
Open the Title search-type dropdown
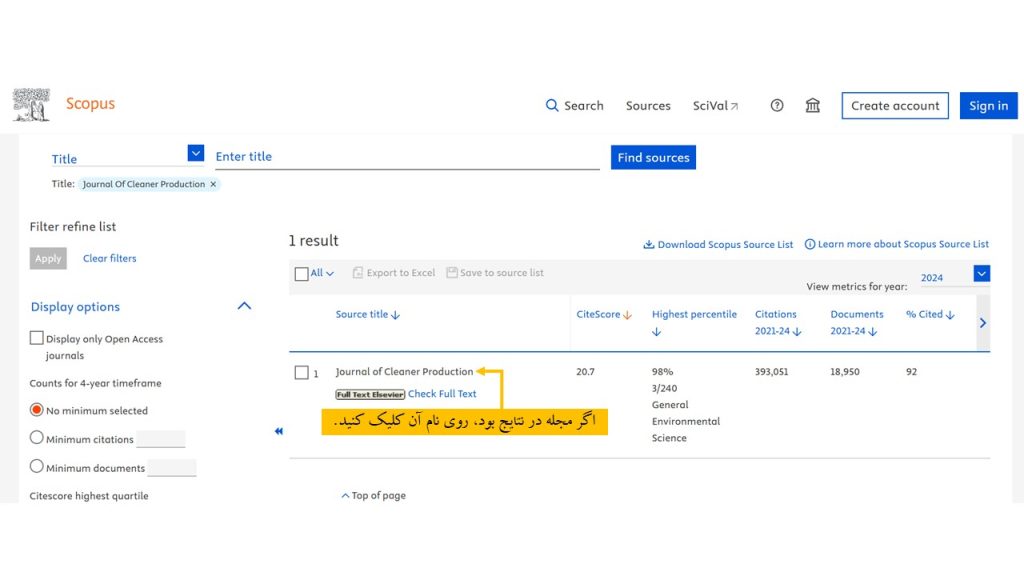(195, 153)
